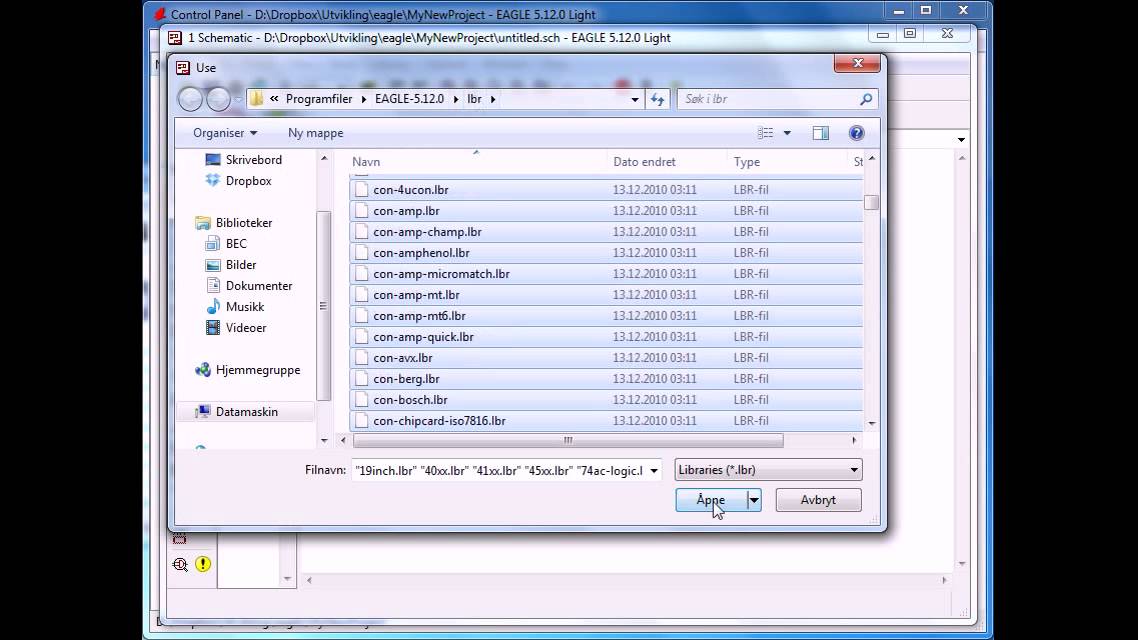Click the change view icon in toolbar

point(765,133)
